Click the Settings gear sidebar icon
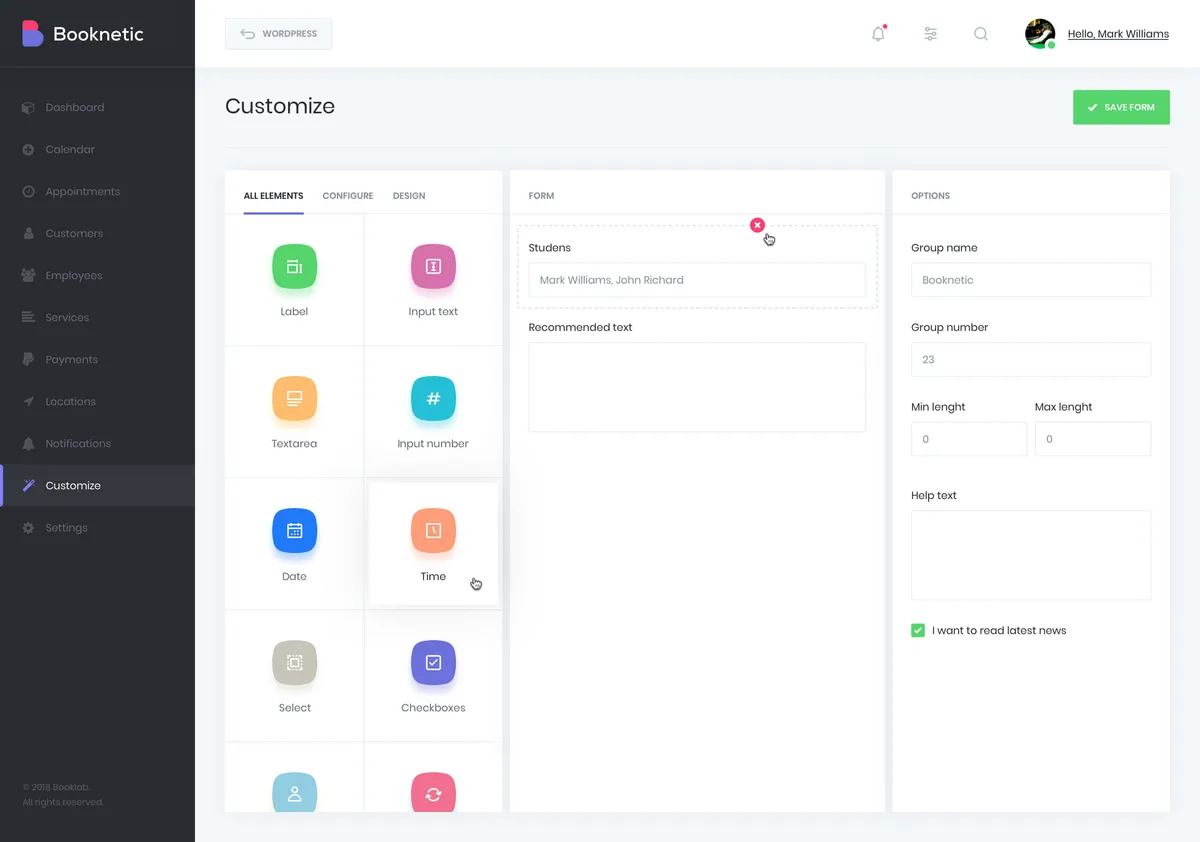The image size is (1200, 842). pyautogui.click(x=28, y=527)
